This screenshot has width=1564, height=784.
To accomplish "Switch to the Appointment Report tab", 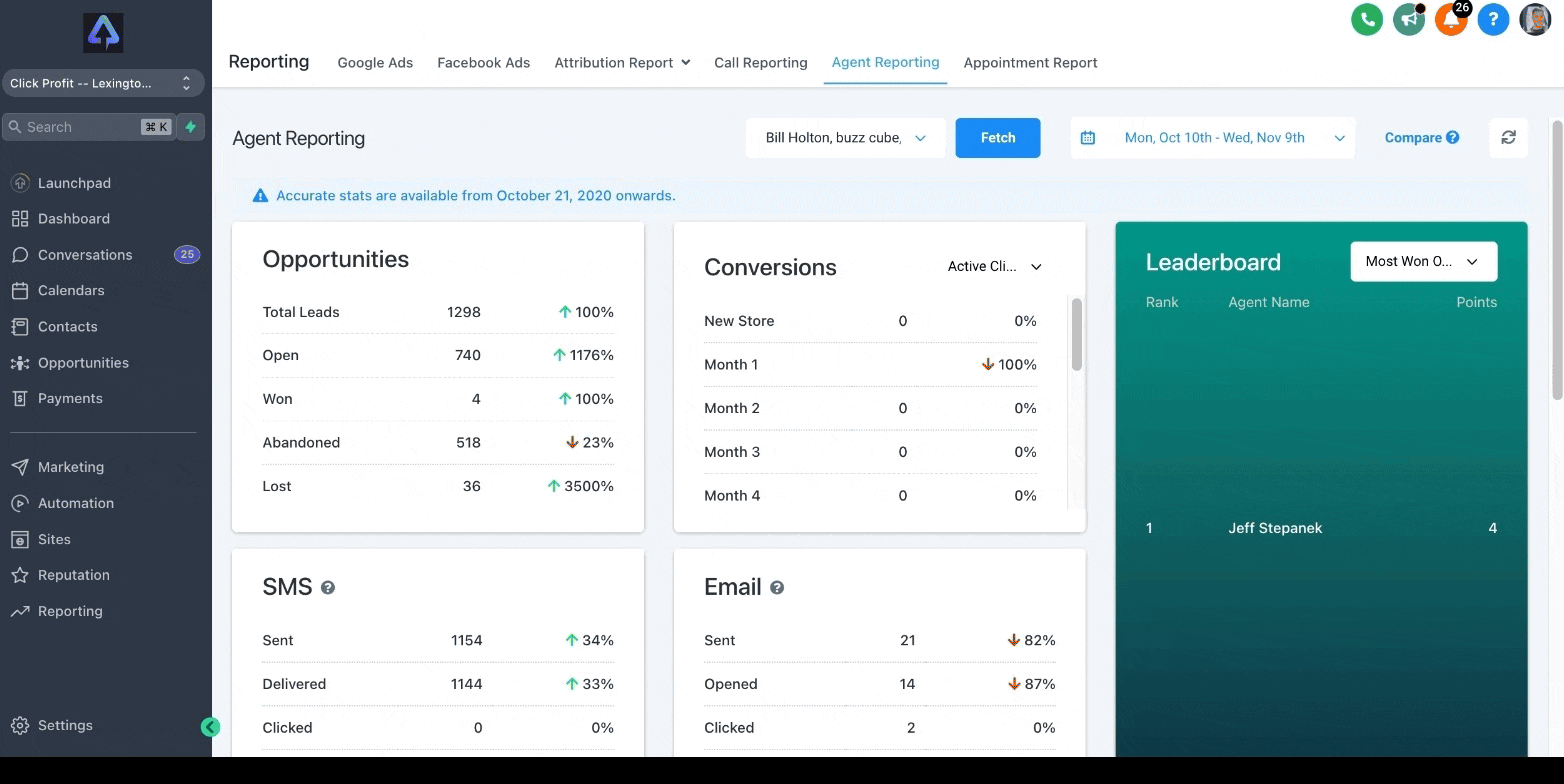I will point(1031,62).
